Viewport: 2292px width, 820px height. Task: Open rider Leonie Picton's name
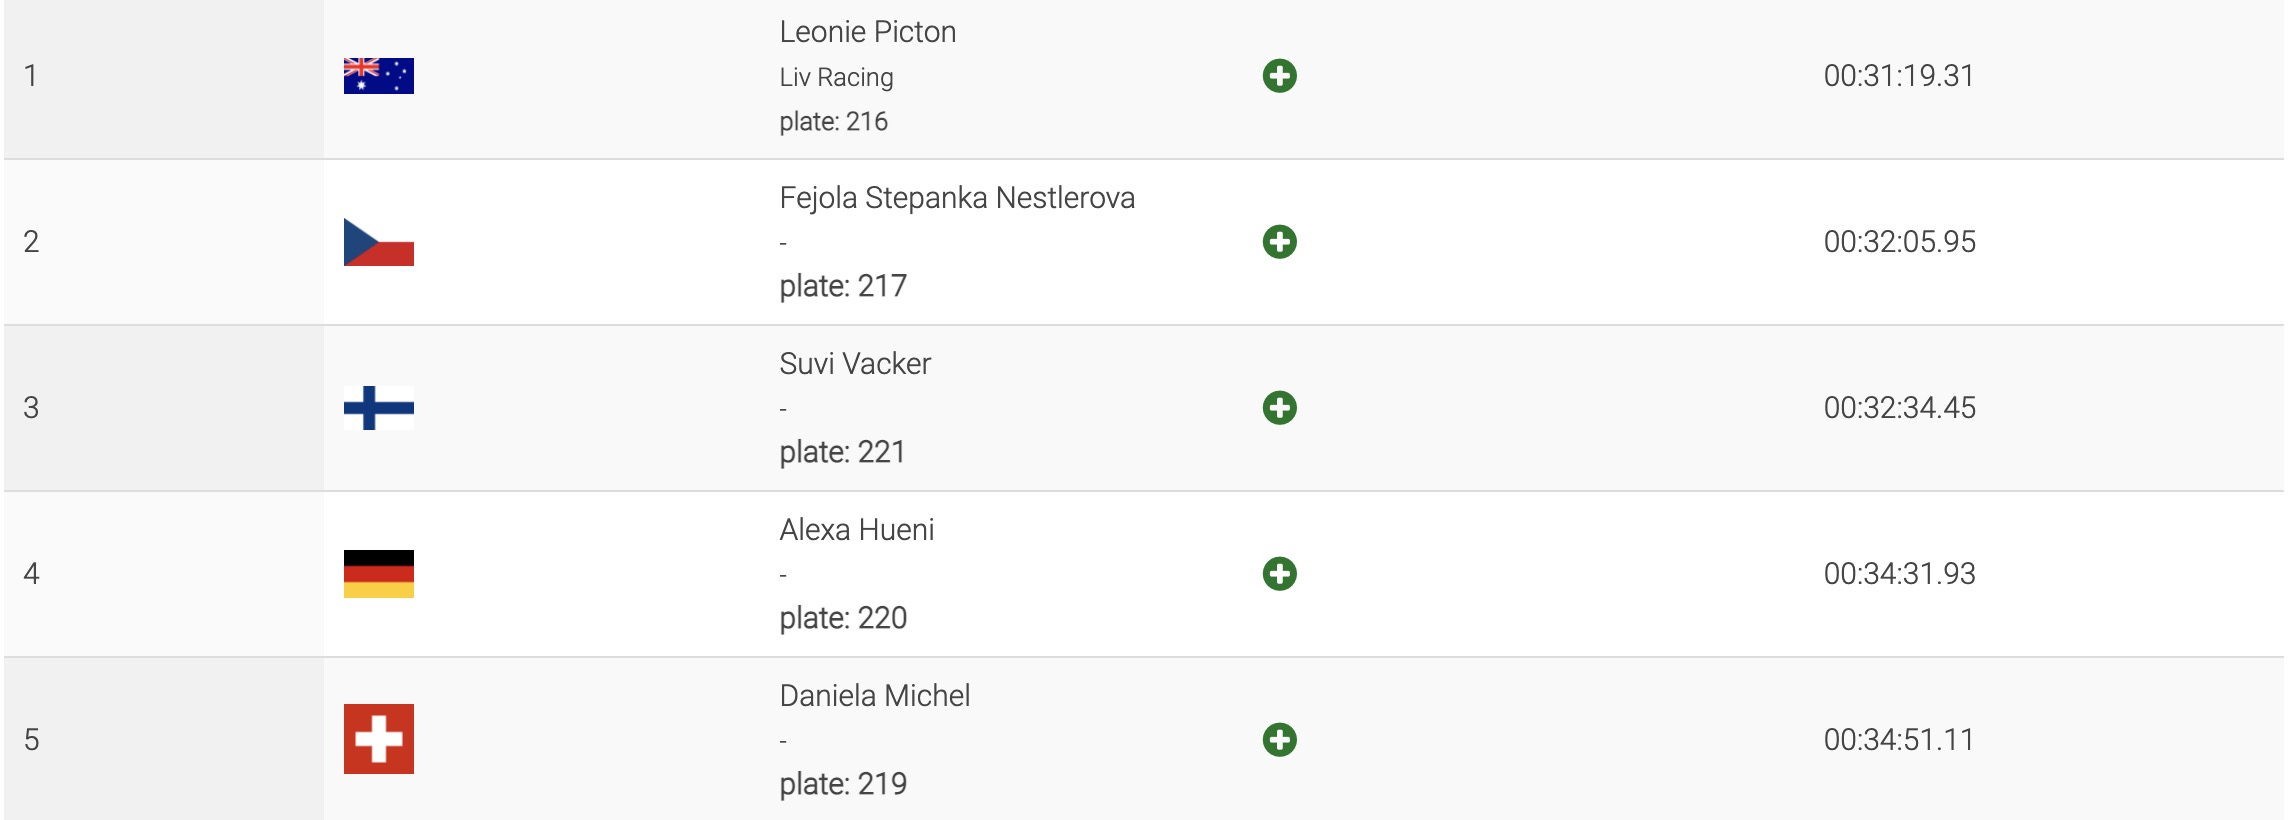(x=867, y=32)
